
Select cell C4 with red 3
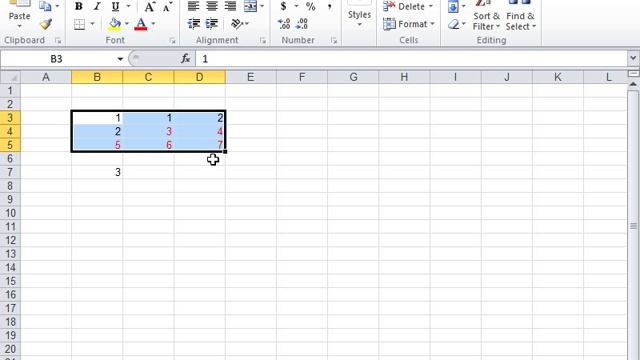[148, 131]
